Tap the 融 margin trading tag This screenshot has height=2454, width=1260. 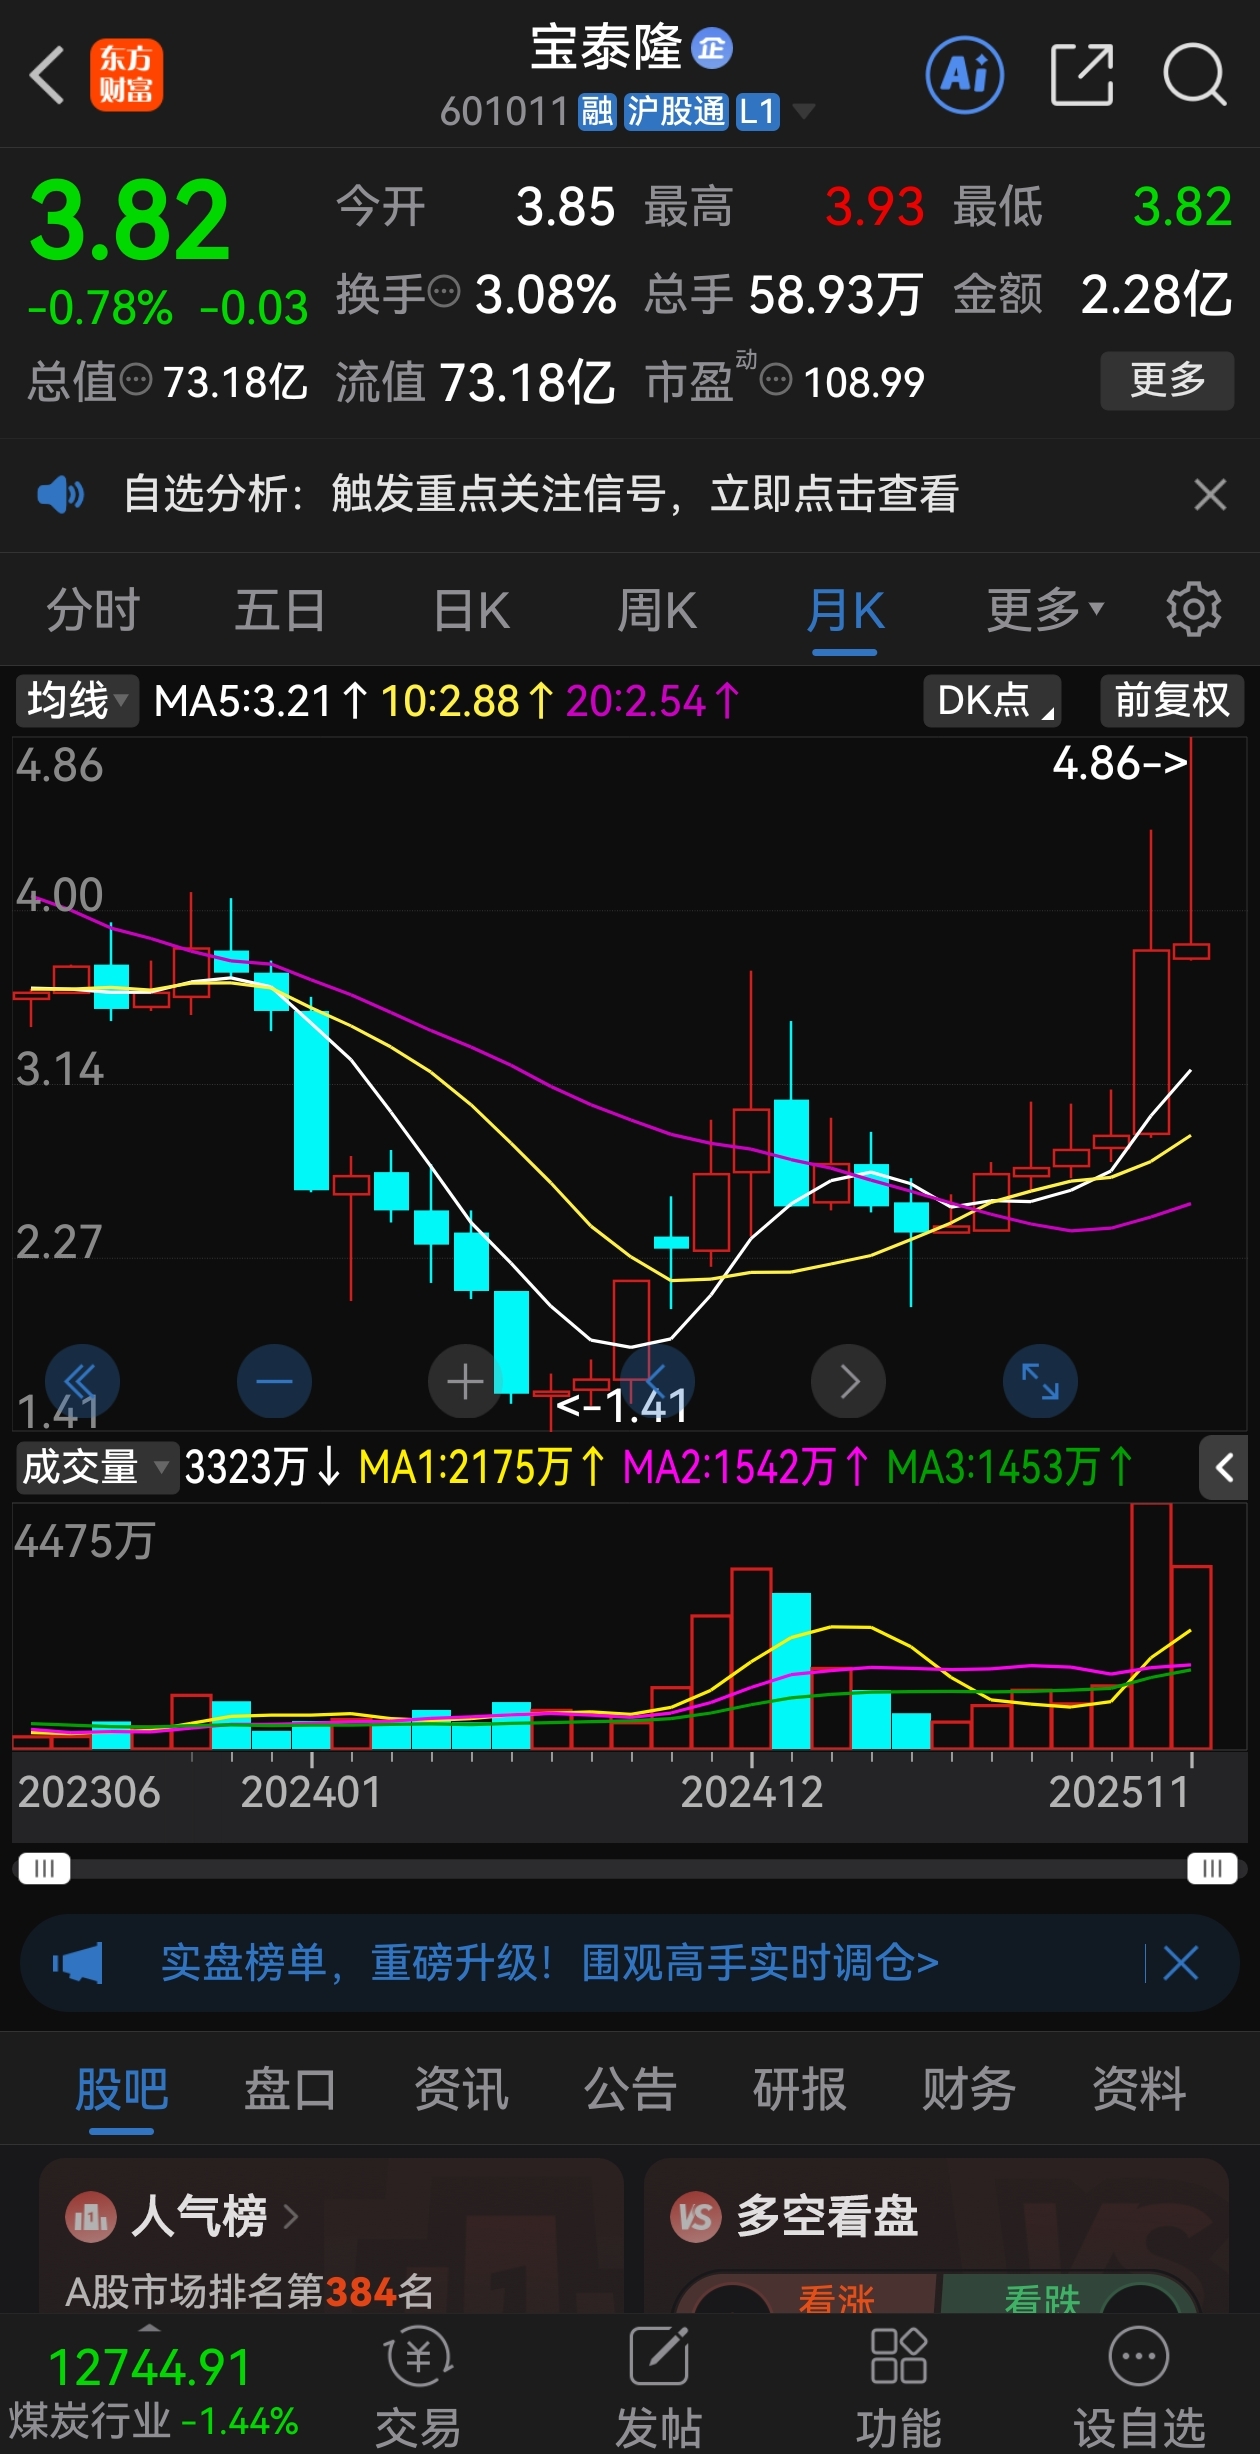pos(597,111)
